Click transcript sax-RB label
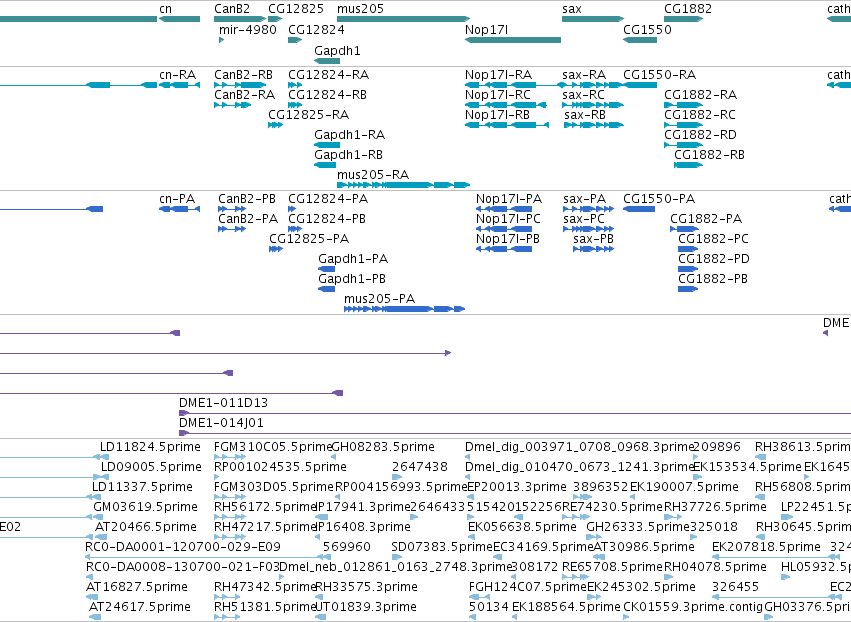 pyautogui.click(x=585, y=115)
